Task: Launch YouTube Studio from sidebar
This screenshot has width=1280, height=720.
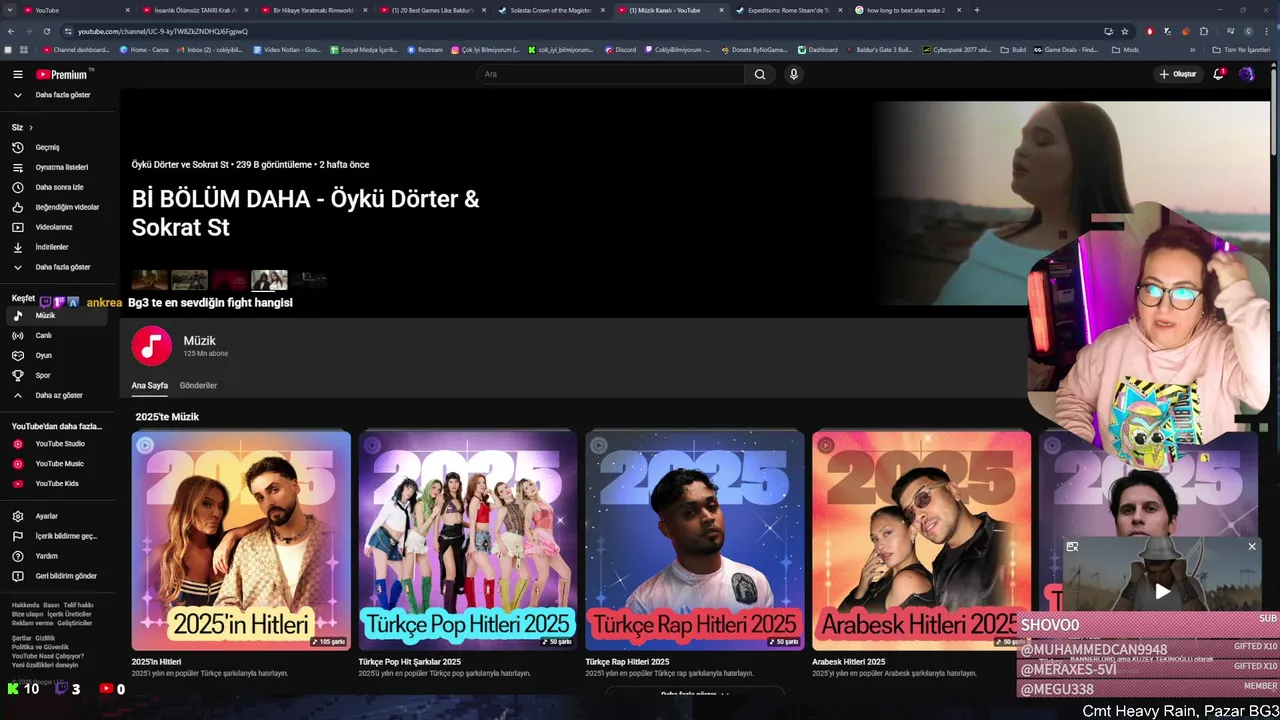Action: click(x=58, y=444)
